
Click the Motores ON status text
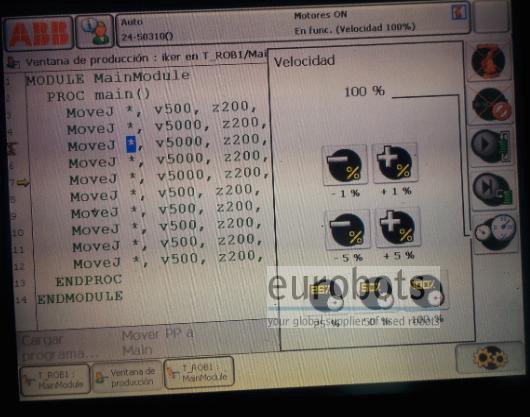click(320, 15)
